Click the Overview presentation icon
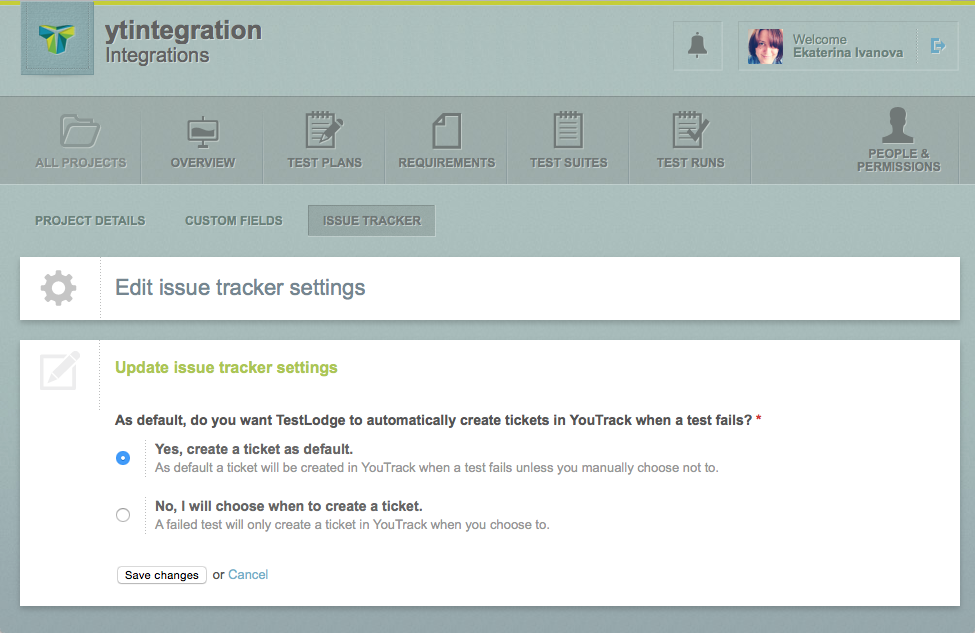The image size is (975, 633). (203, 131)
